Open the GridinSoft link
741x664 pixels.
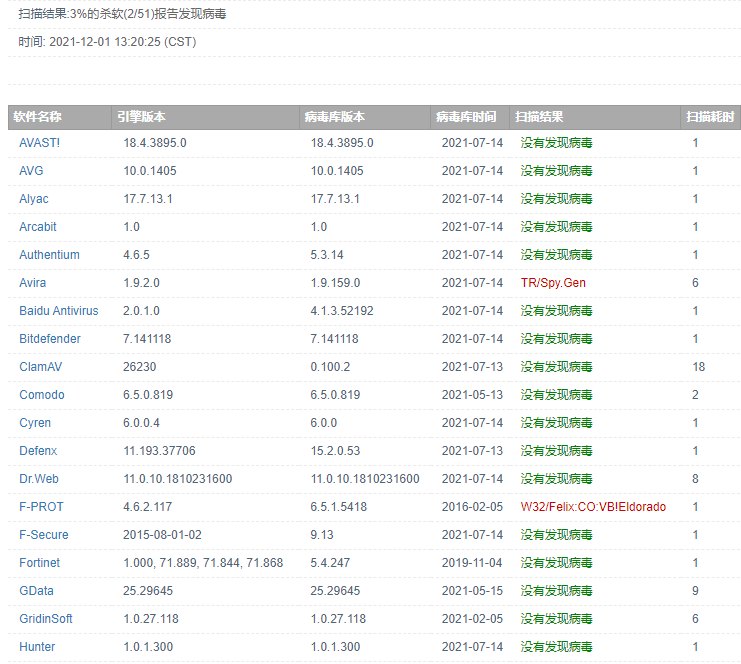[x=45, y=619]
